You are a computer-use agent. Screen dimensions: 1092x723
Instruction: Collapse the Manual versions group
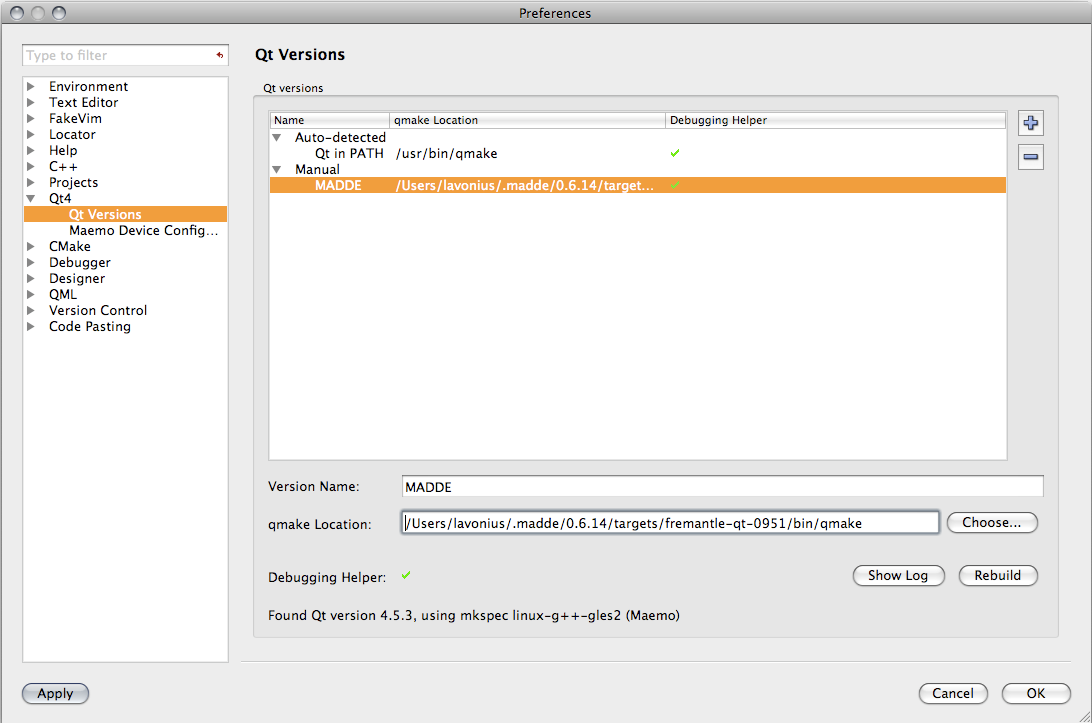[277, 170]
